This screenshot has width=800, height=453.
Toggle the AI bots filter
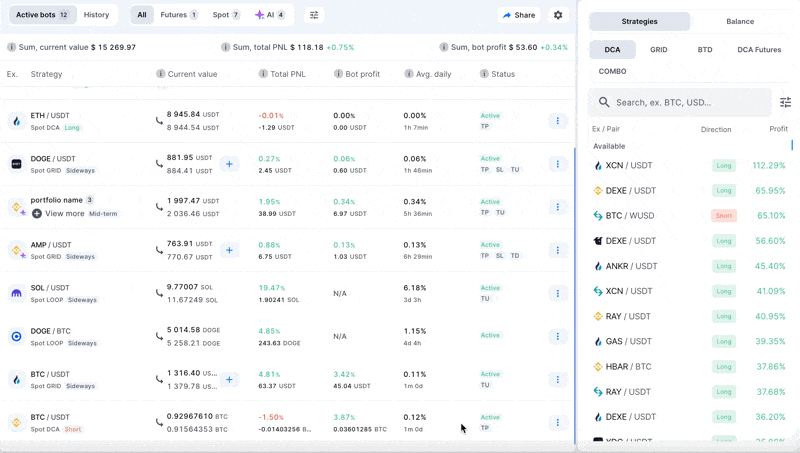coord(269,15)
